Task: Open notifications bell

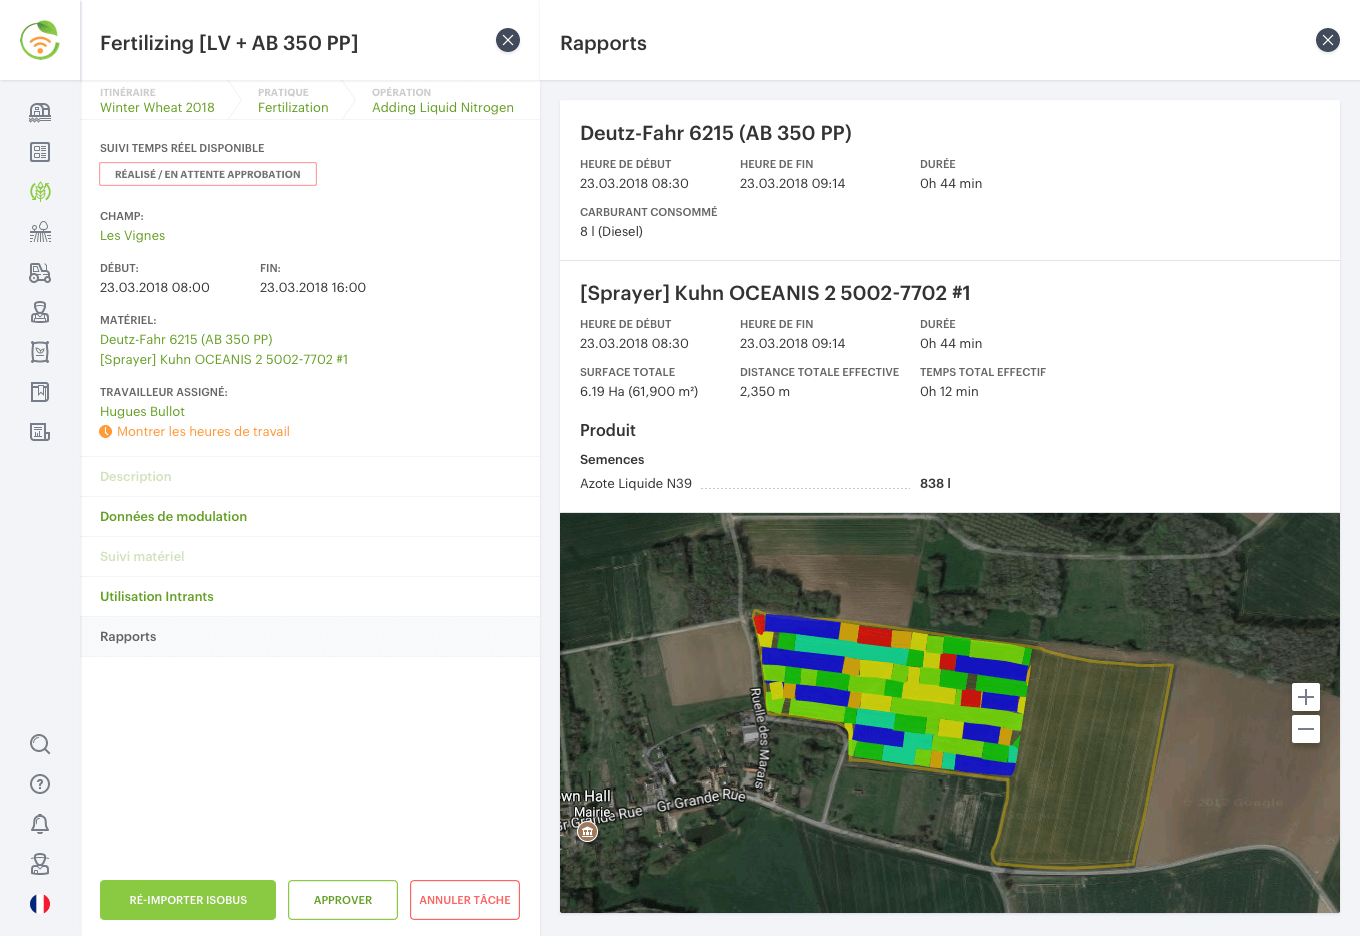Action: 40,824
